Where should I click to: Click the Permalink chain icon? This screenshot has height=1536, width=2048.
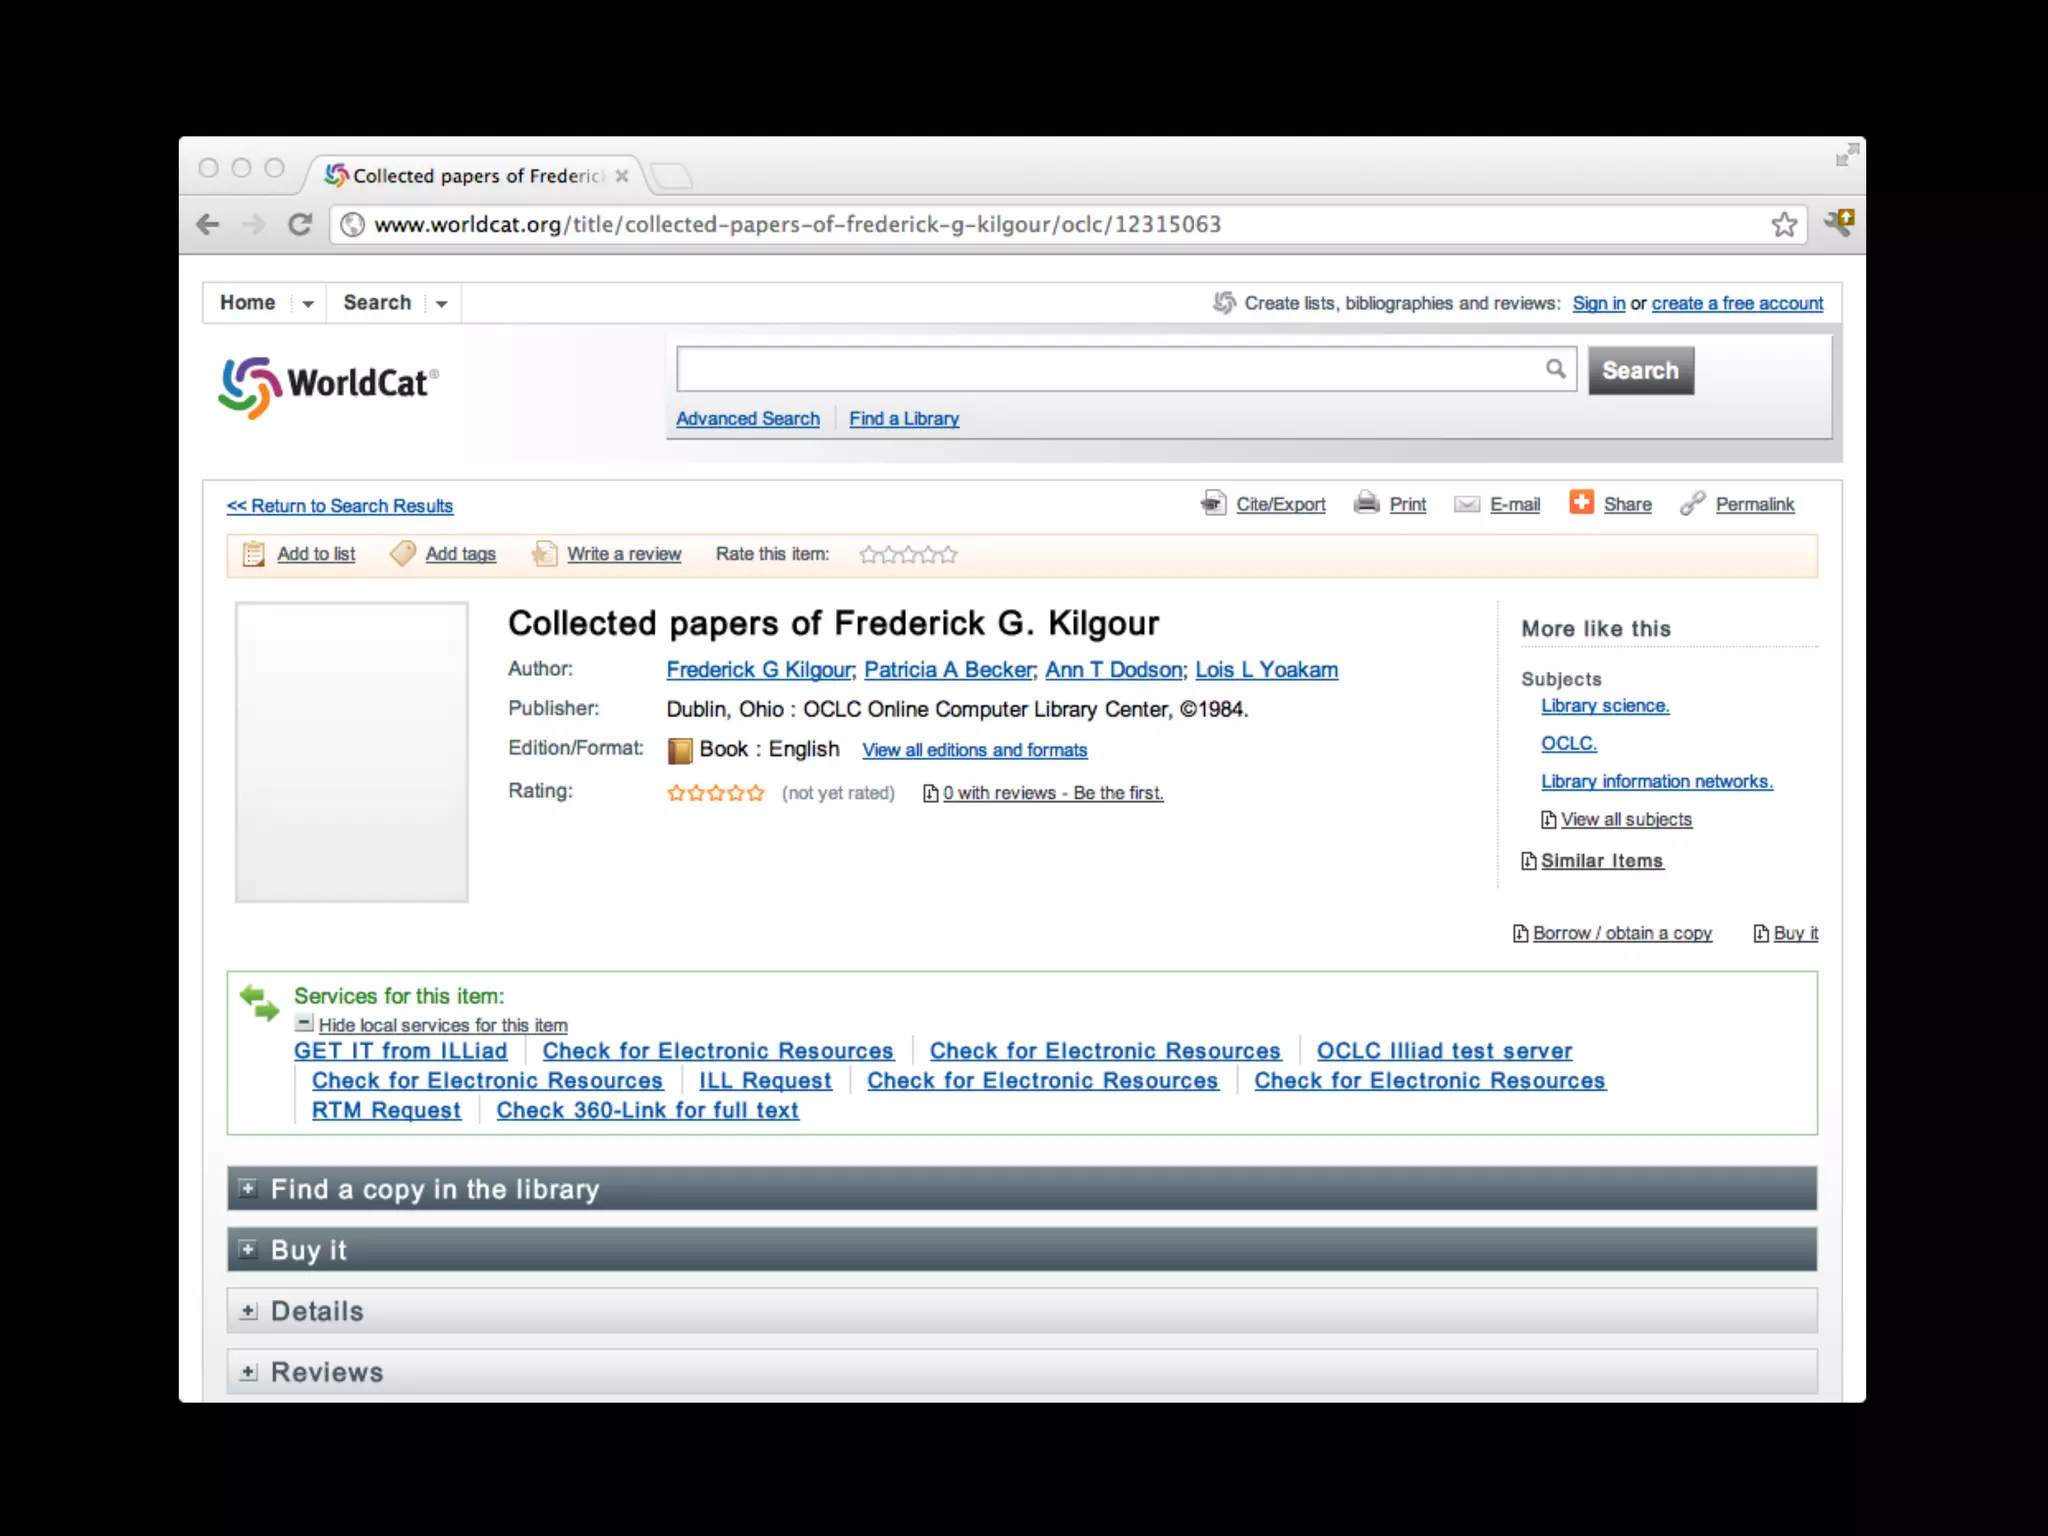1692,504
